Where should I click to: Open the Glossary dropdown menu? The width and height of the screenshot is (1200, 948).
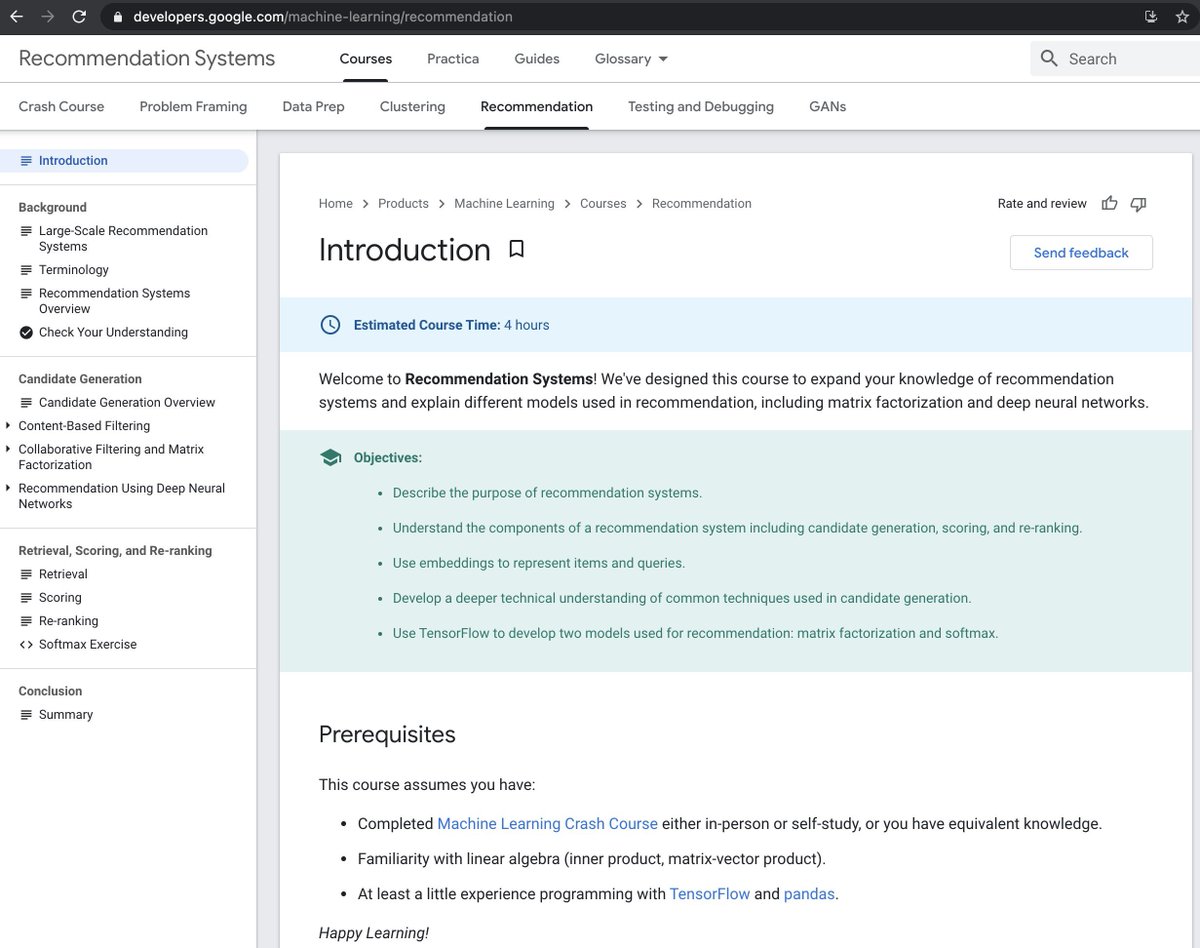tap(630, 58)
